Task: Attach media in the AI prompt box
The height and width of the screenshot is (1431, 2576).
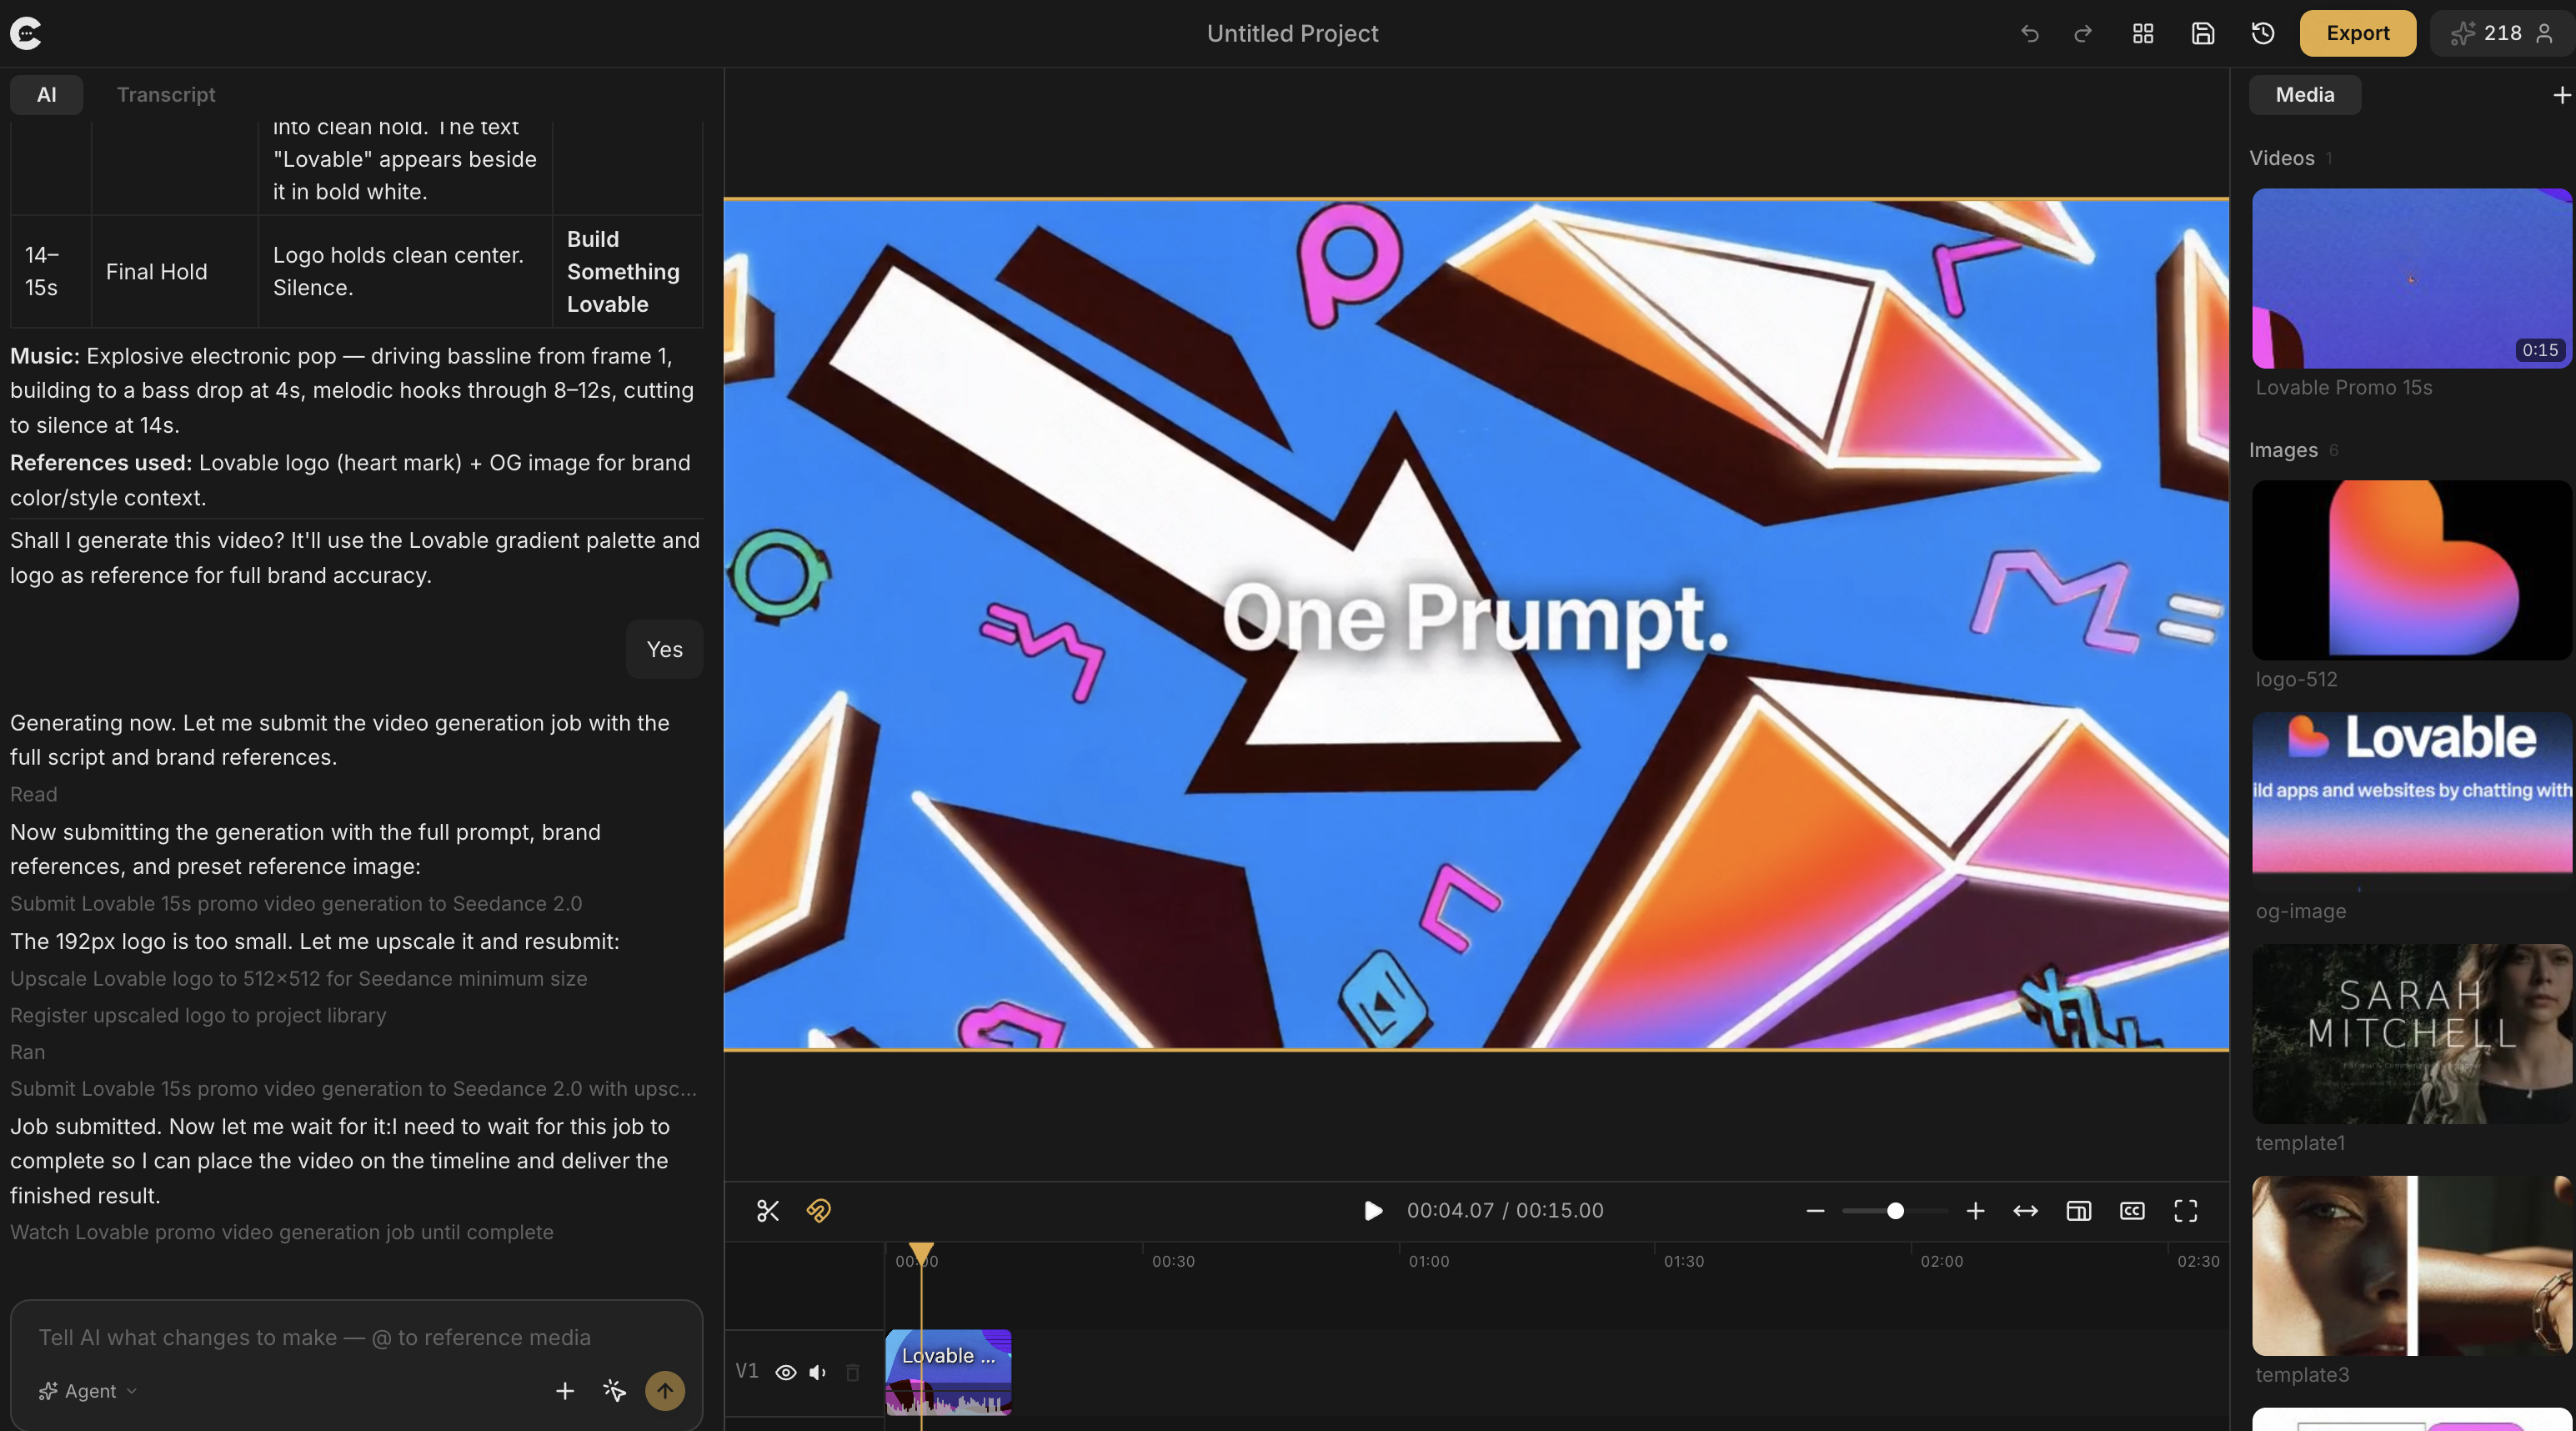Action: tap(566, 1390)
